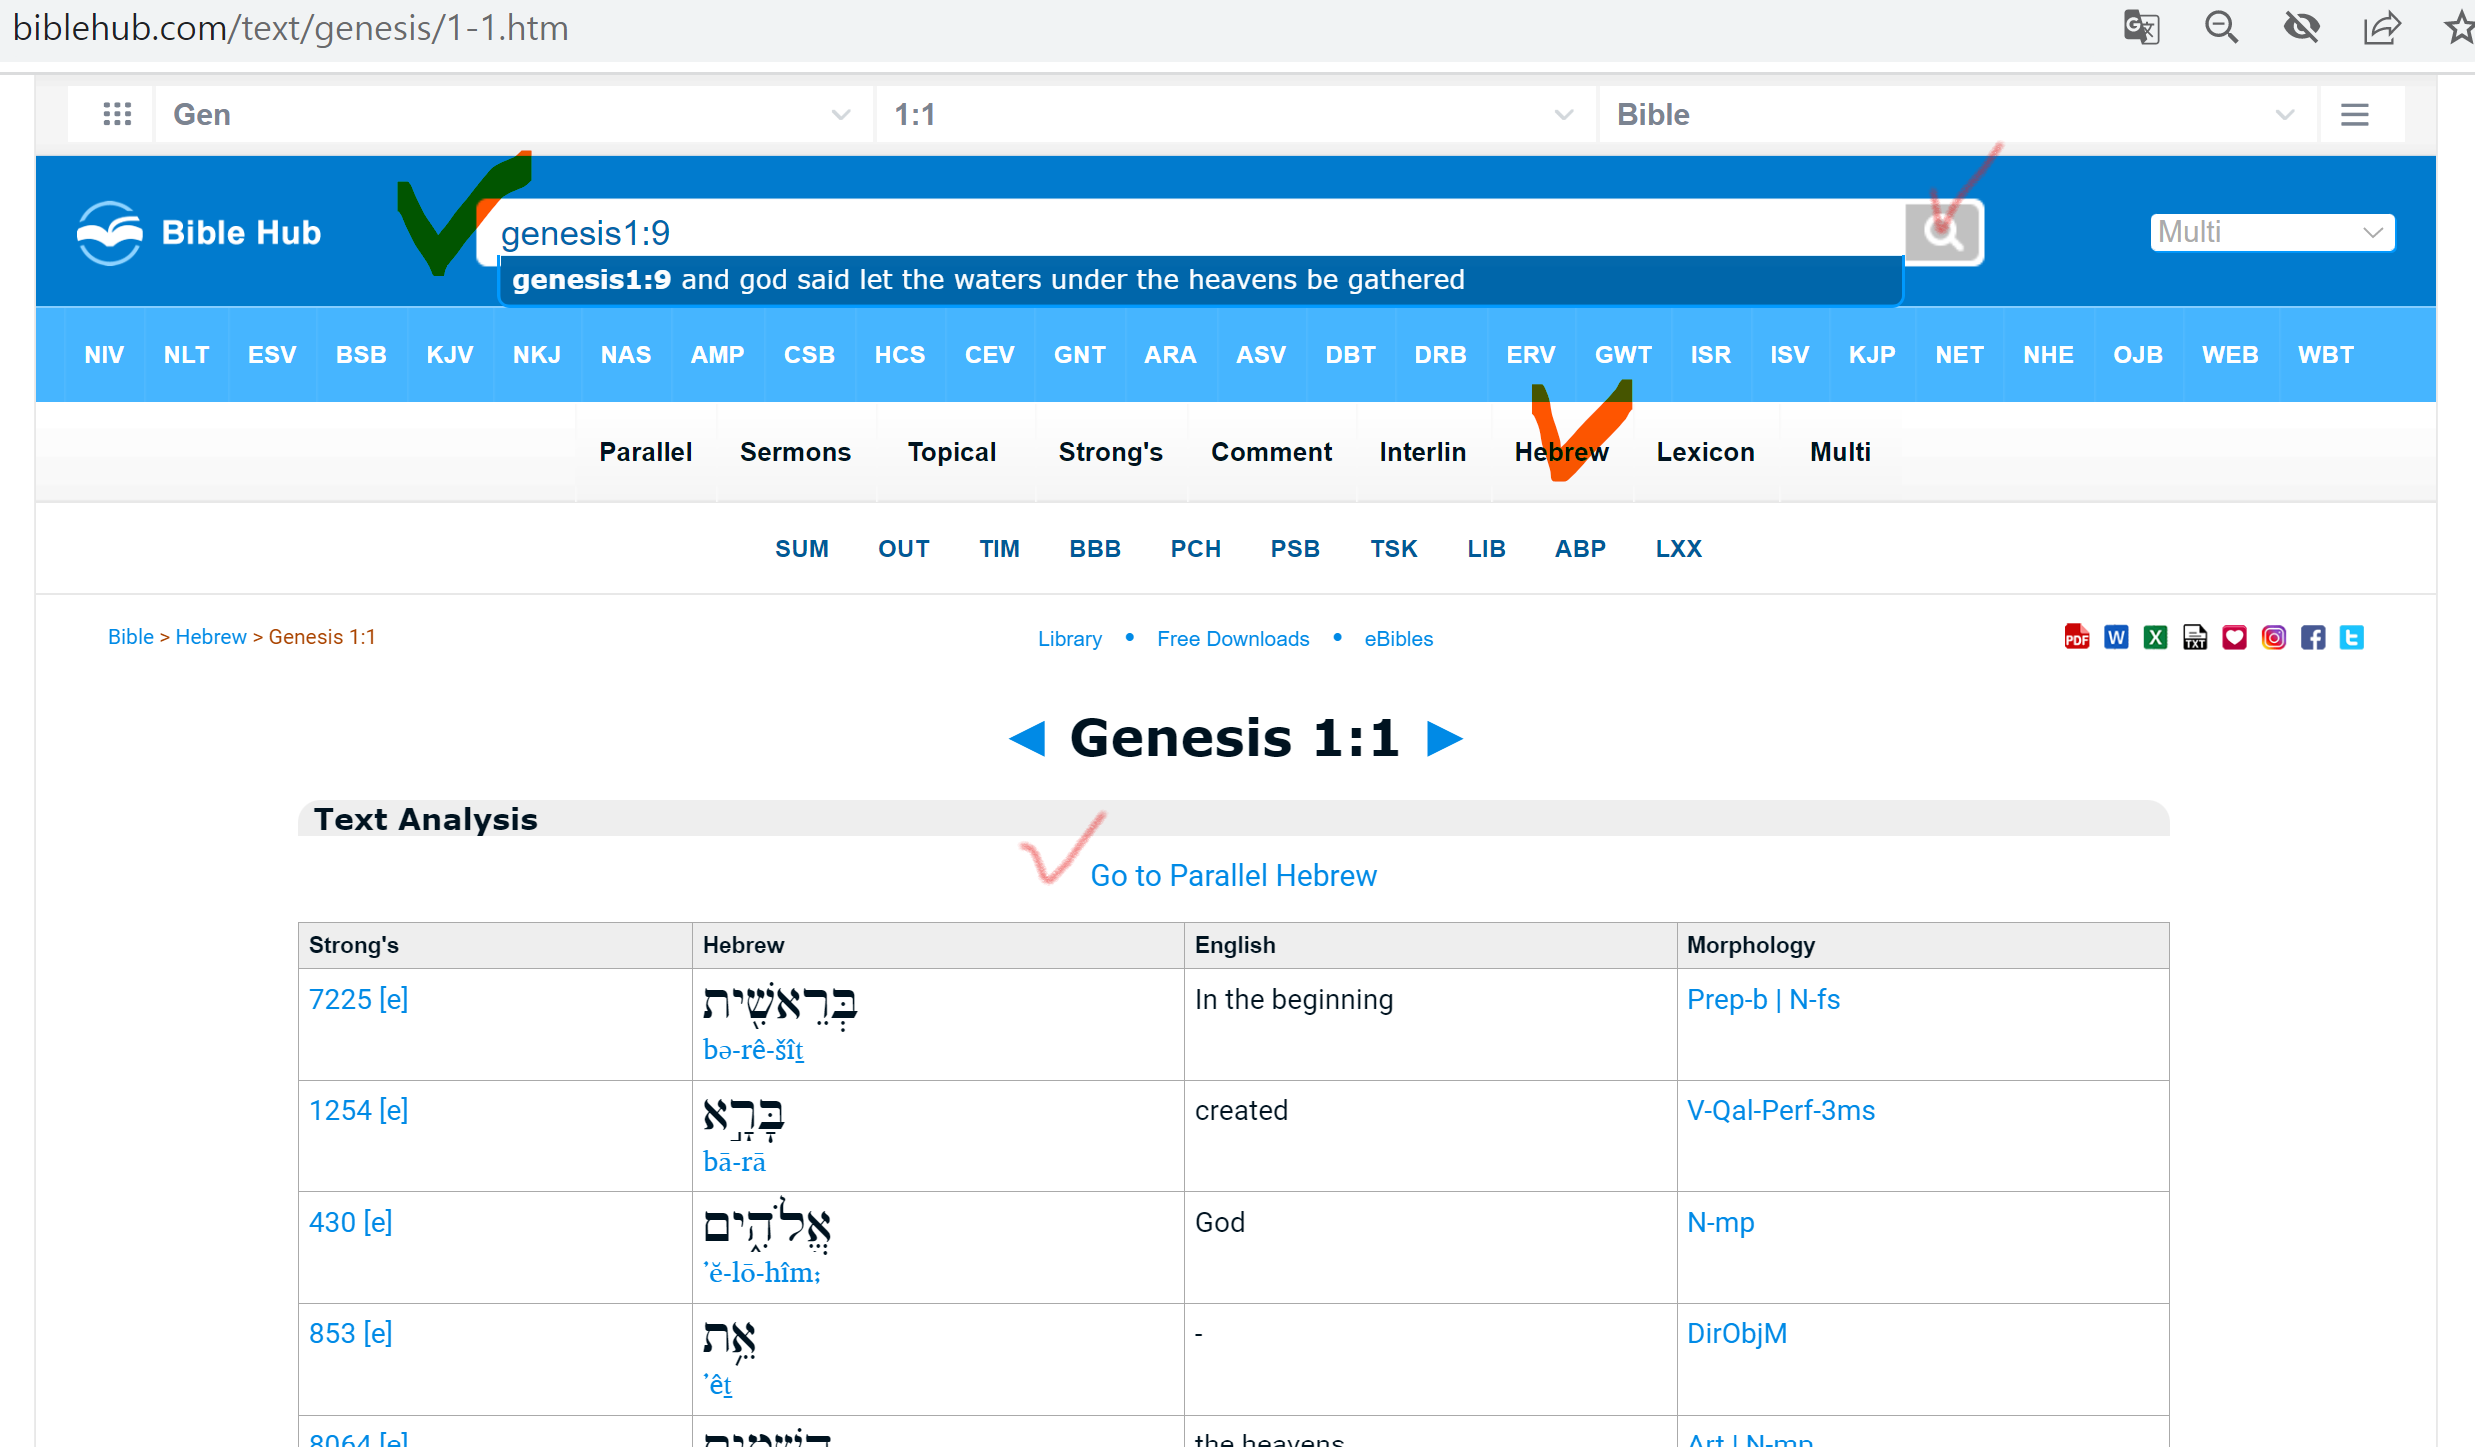This screenshot has width=2475, height=1447.
Task: Click the share page icon
Action: [2382, 27]
